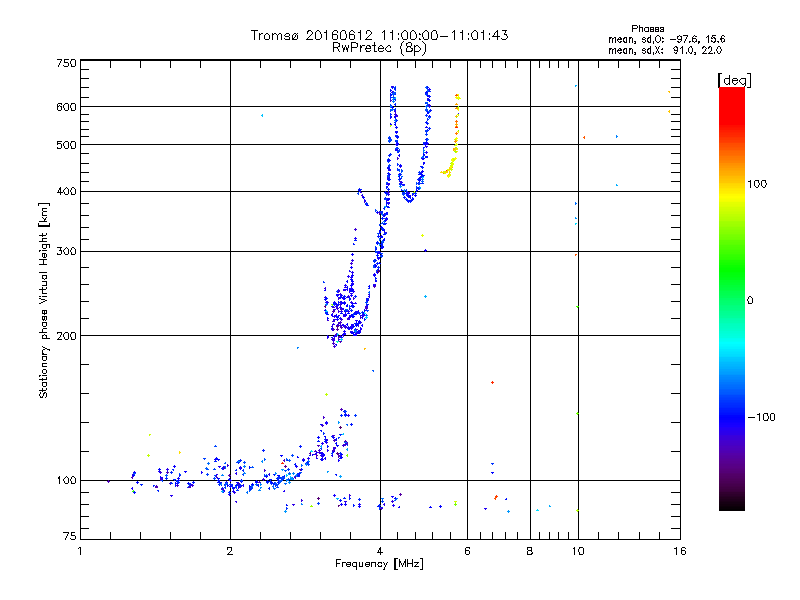Click x-axis tick label "16"
Viewport: 800px width, 600px height.
tap(680, 551)
